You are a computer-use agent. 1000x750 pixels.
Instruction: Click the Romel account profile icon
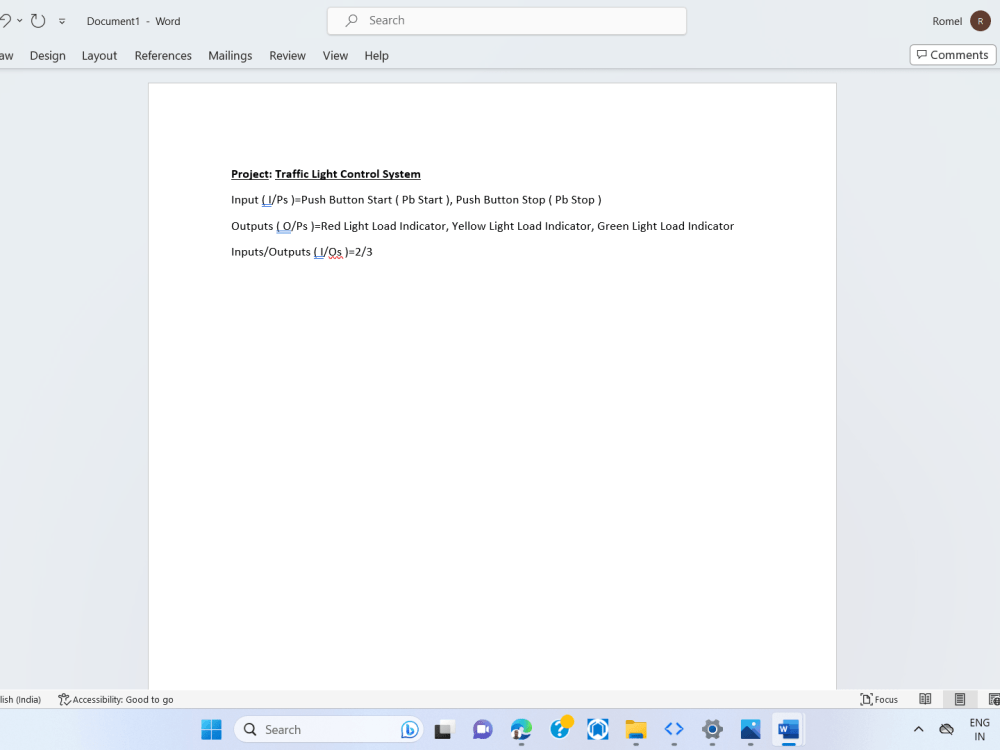tap(979, 20)
